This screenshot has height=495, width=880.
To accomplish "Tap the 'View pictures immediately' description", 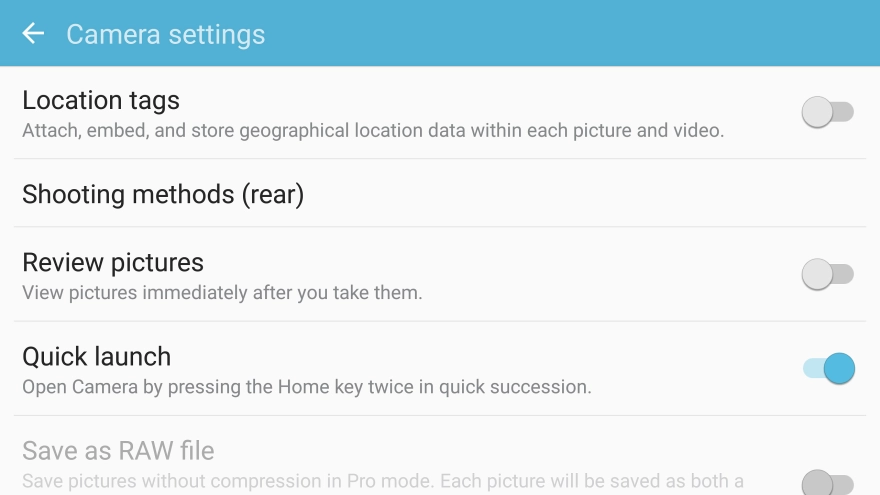I will [x=222, y=292].
